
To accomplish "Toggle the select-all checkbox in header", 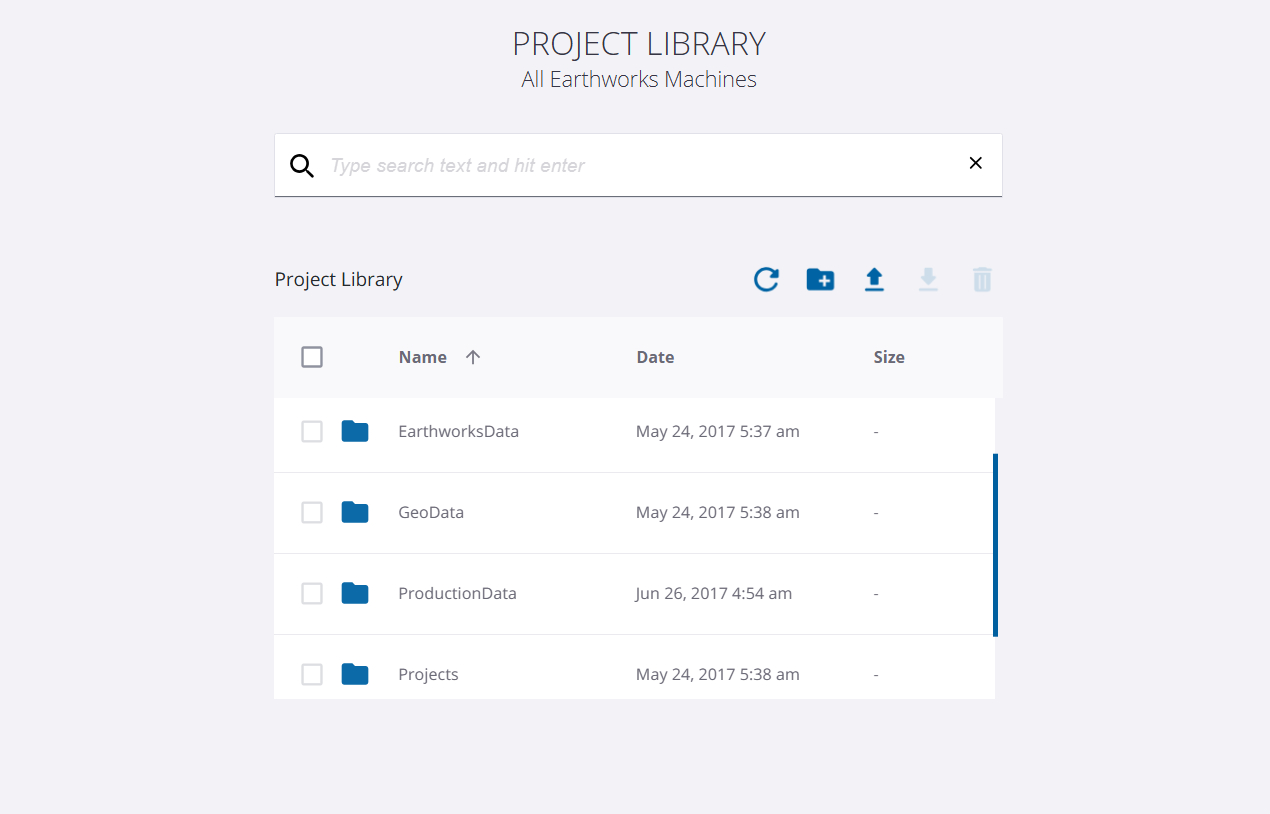I will click(312, 357).
